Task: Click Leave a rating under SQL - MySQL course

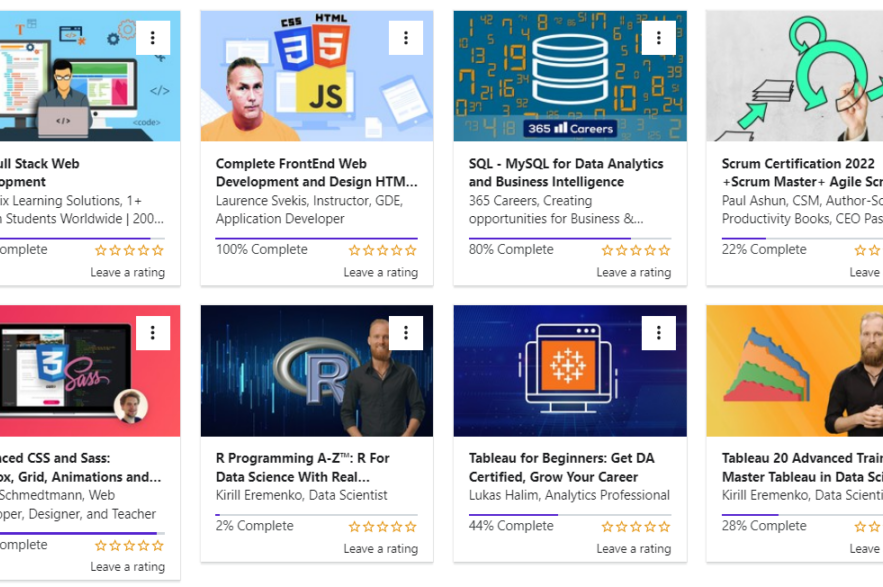Action: (634, 273)
